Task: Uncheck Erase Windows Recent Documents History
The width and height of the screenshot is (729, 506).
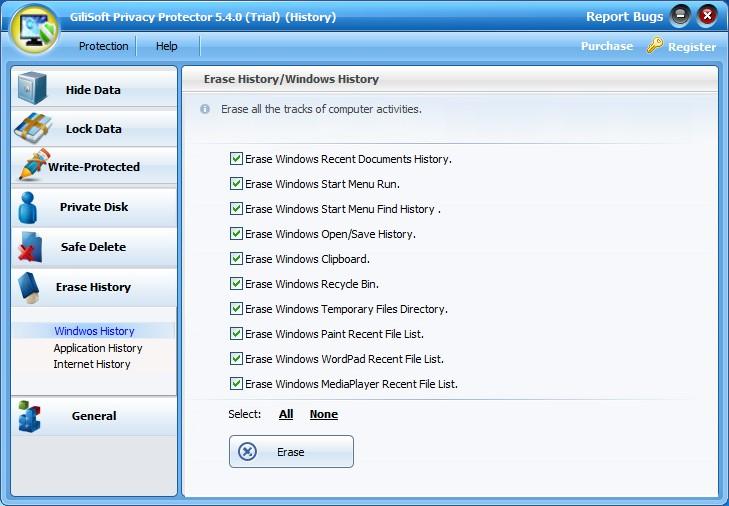Action: click(236, 159)
